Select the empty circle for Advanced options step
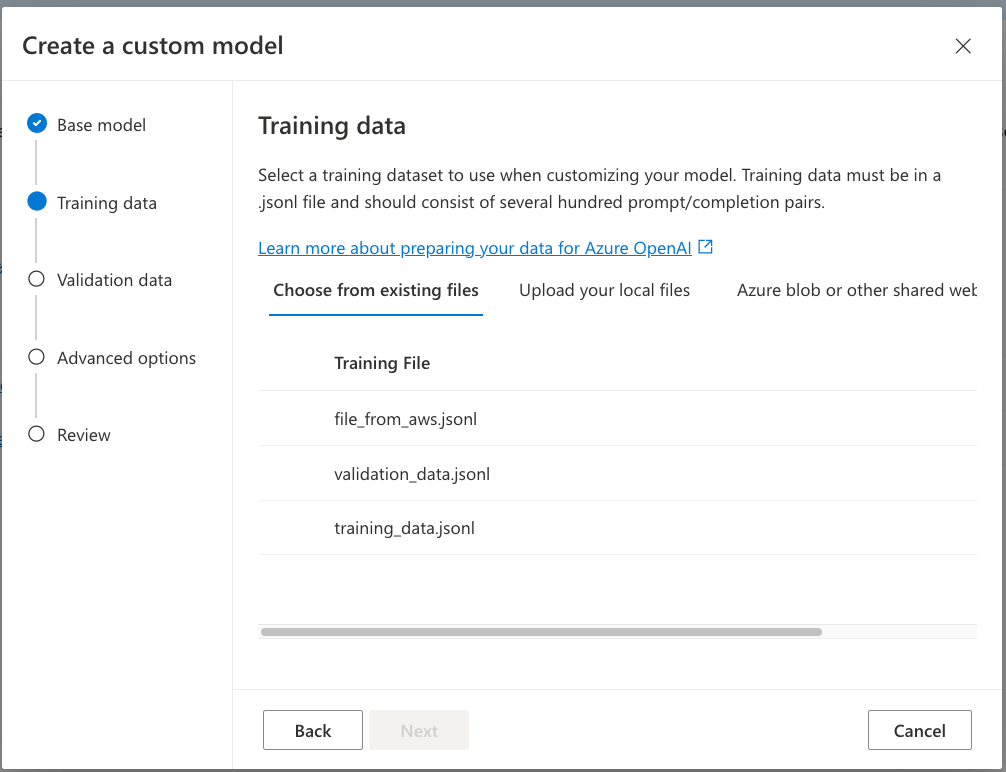The image size is (1006, 772). point(36,356)
